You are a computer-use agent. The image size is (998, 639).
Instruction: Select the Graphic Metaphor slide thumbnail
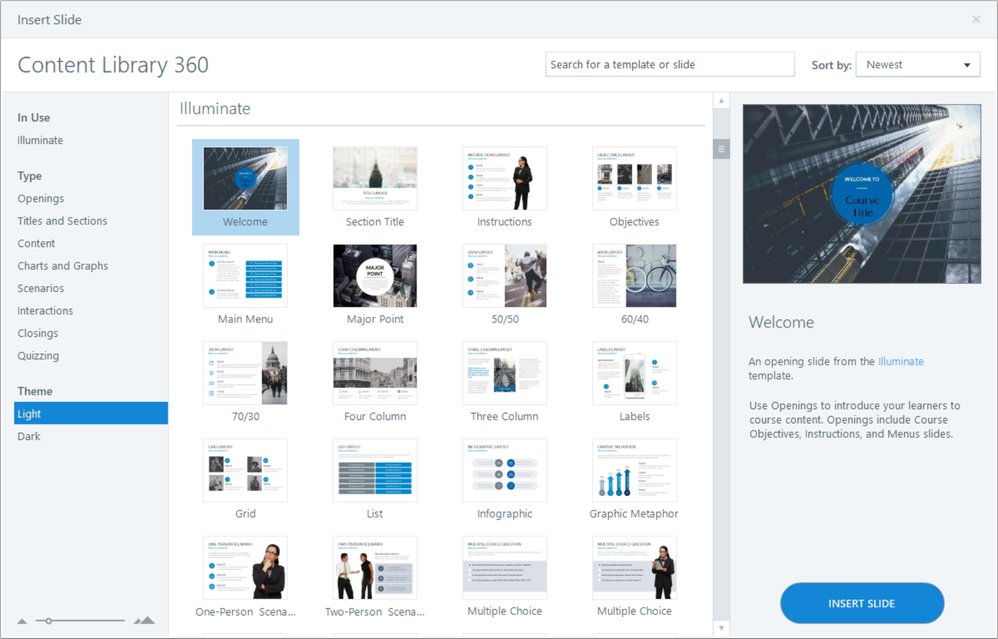(635, 470)
